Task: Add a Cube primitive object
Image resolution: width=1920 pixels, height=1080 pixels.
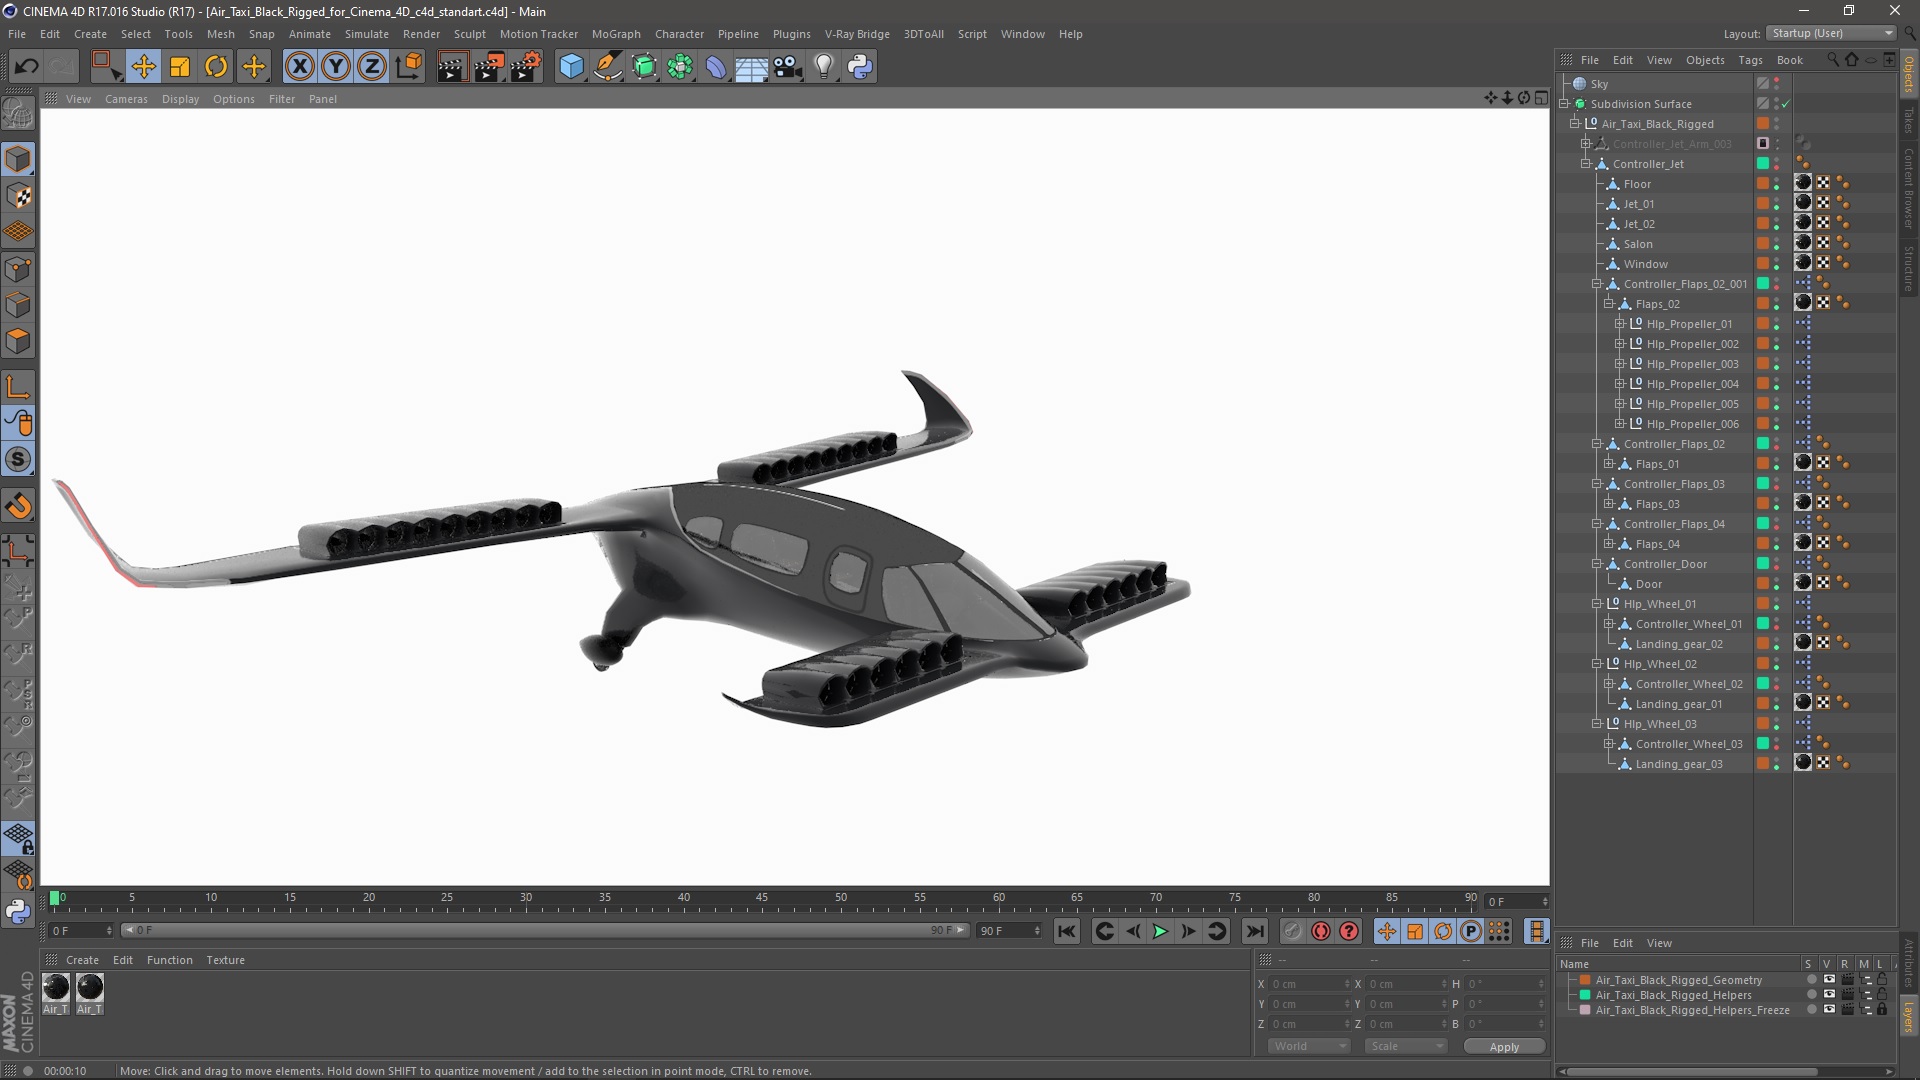Action: (571, 67)
